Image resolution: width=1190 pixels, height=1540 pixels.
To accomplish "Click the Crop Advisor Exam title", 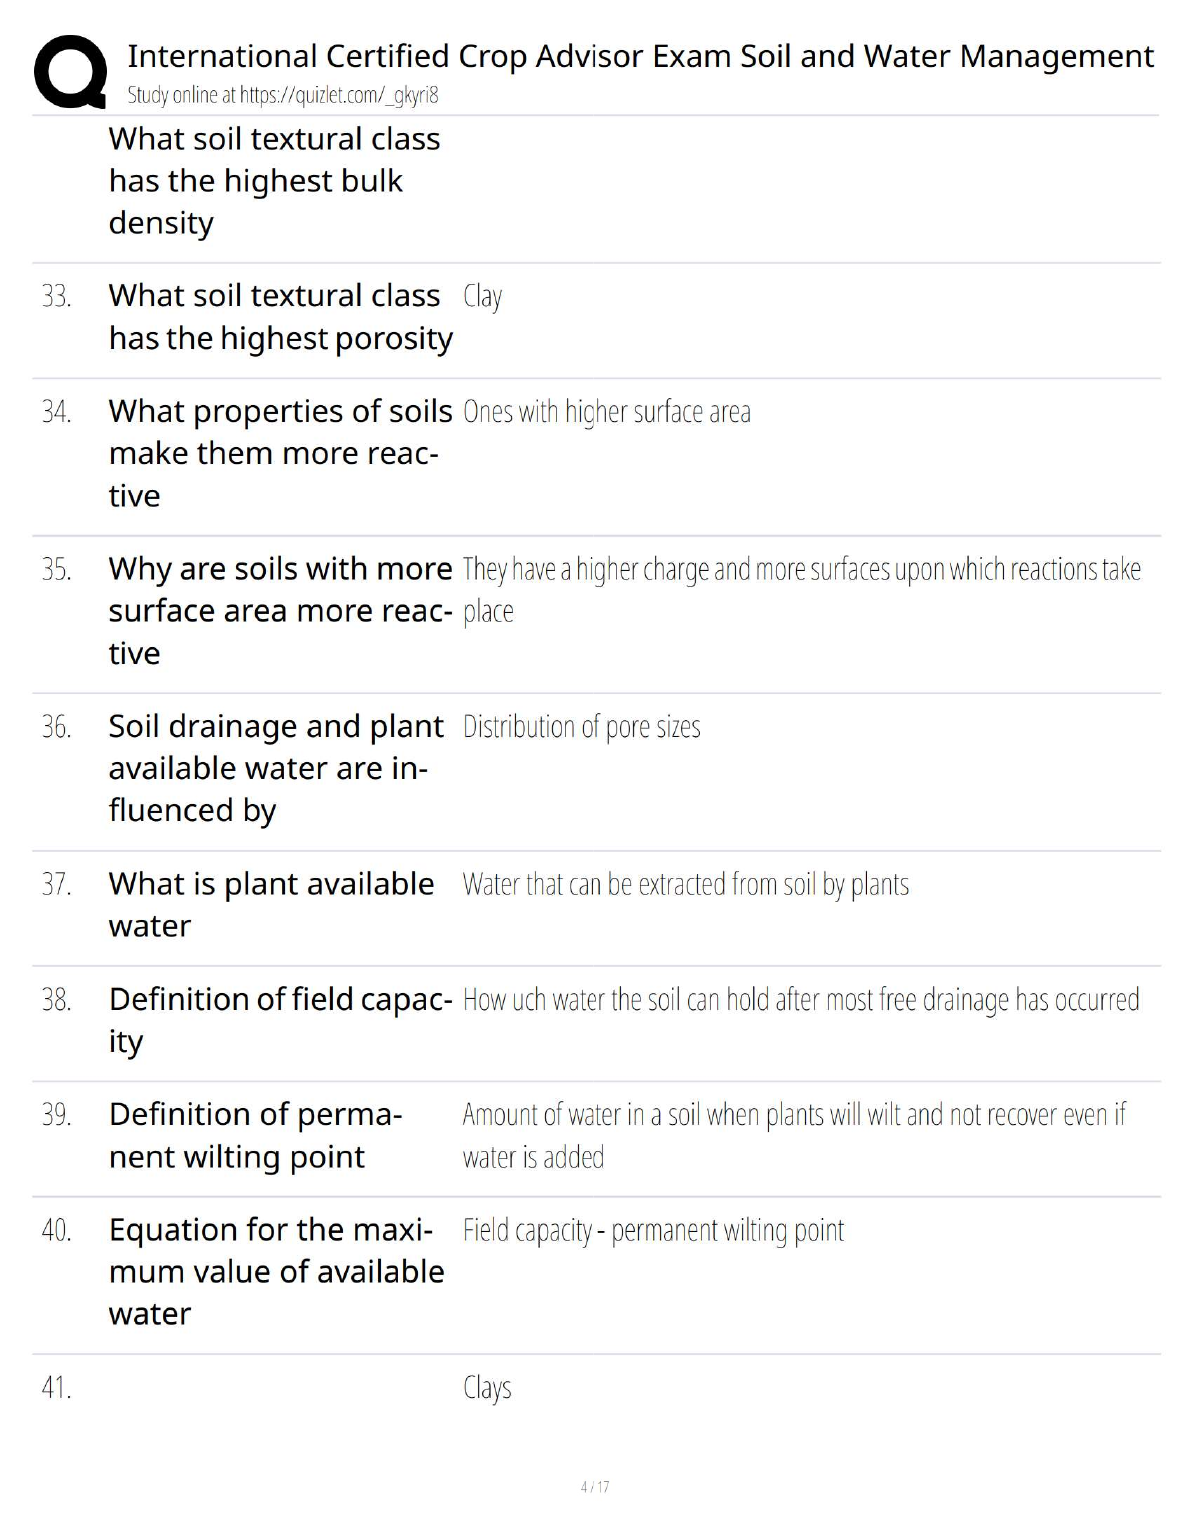I will point(640,56).
